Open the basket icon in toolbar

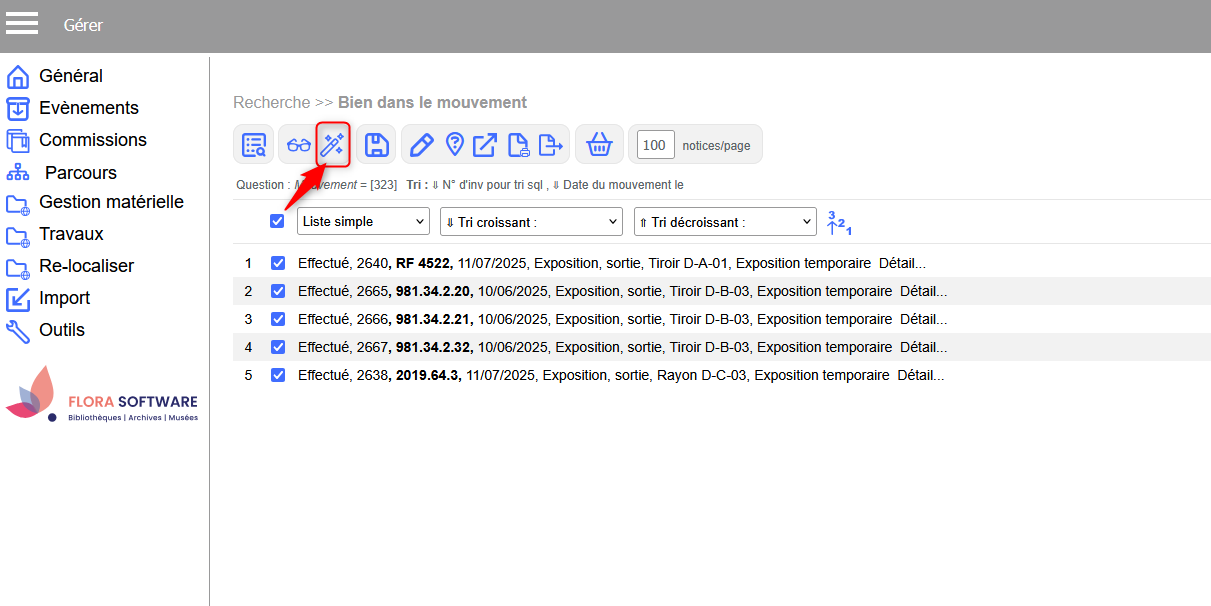599,145
